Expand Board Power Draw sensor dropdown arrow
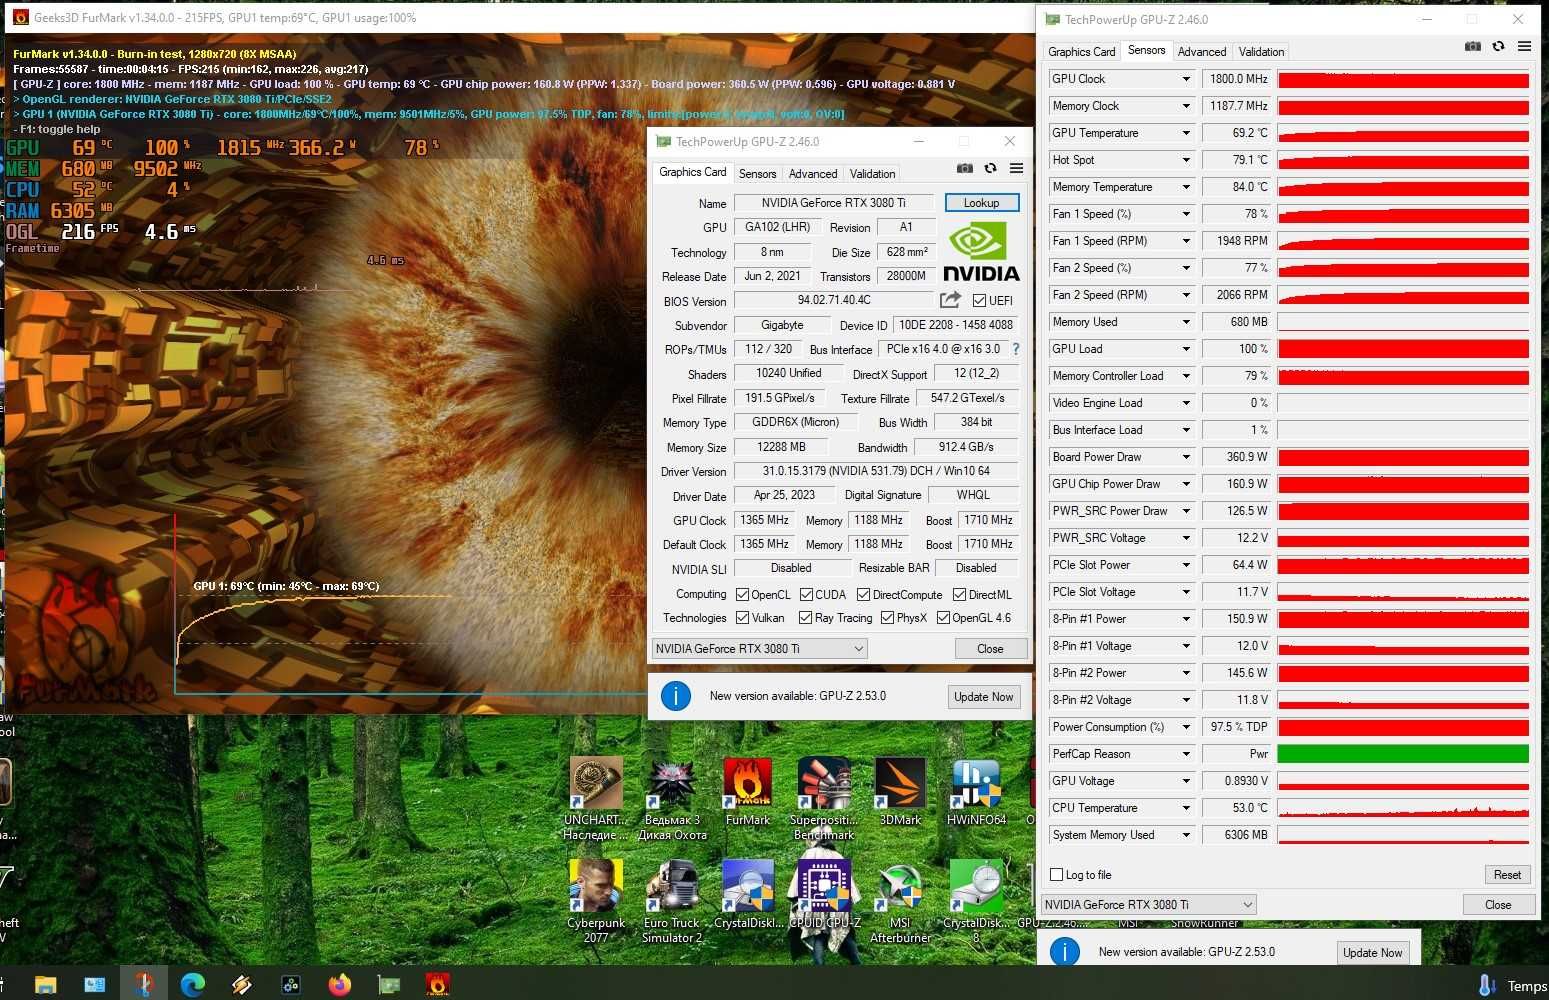1549x1000 pixels. click(1186, 457)
